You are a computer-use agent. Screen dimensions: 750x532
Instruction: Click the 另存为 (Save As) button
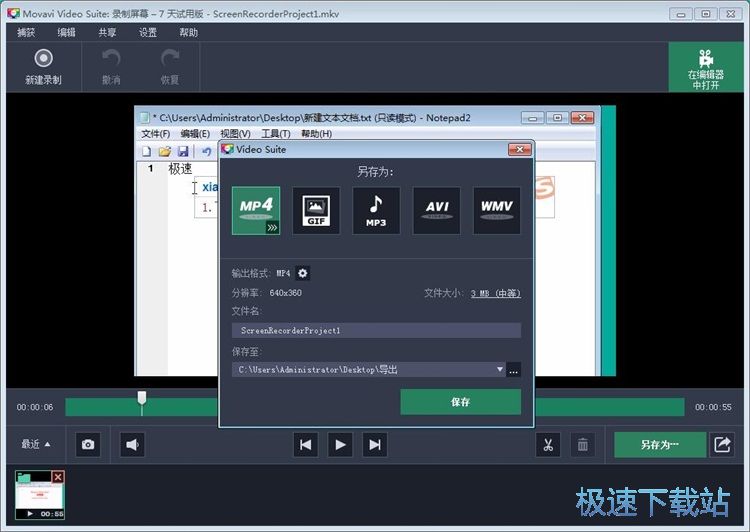click(x=660, y=444)
